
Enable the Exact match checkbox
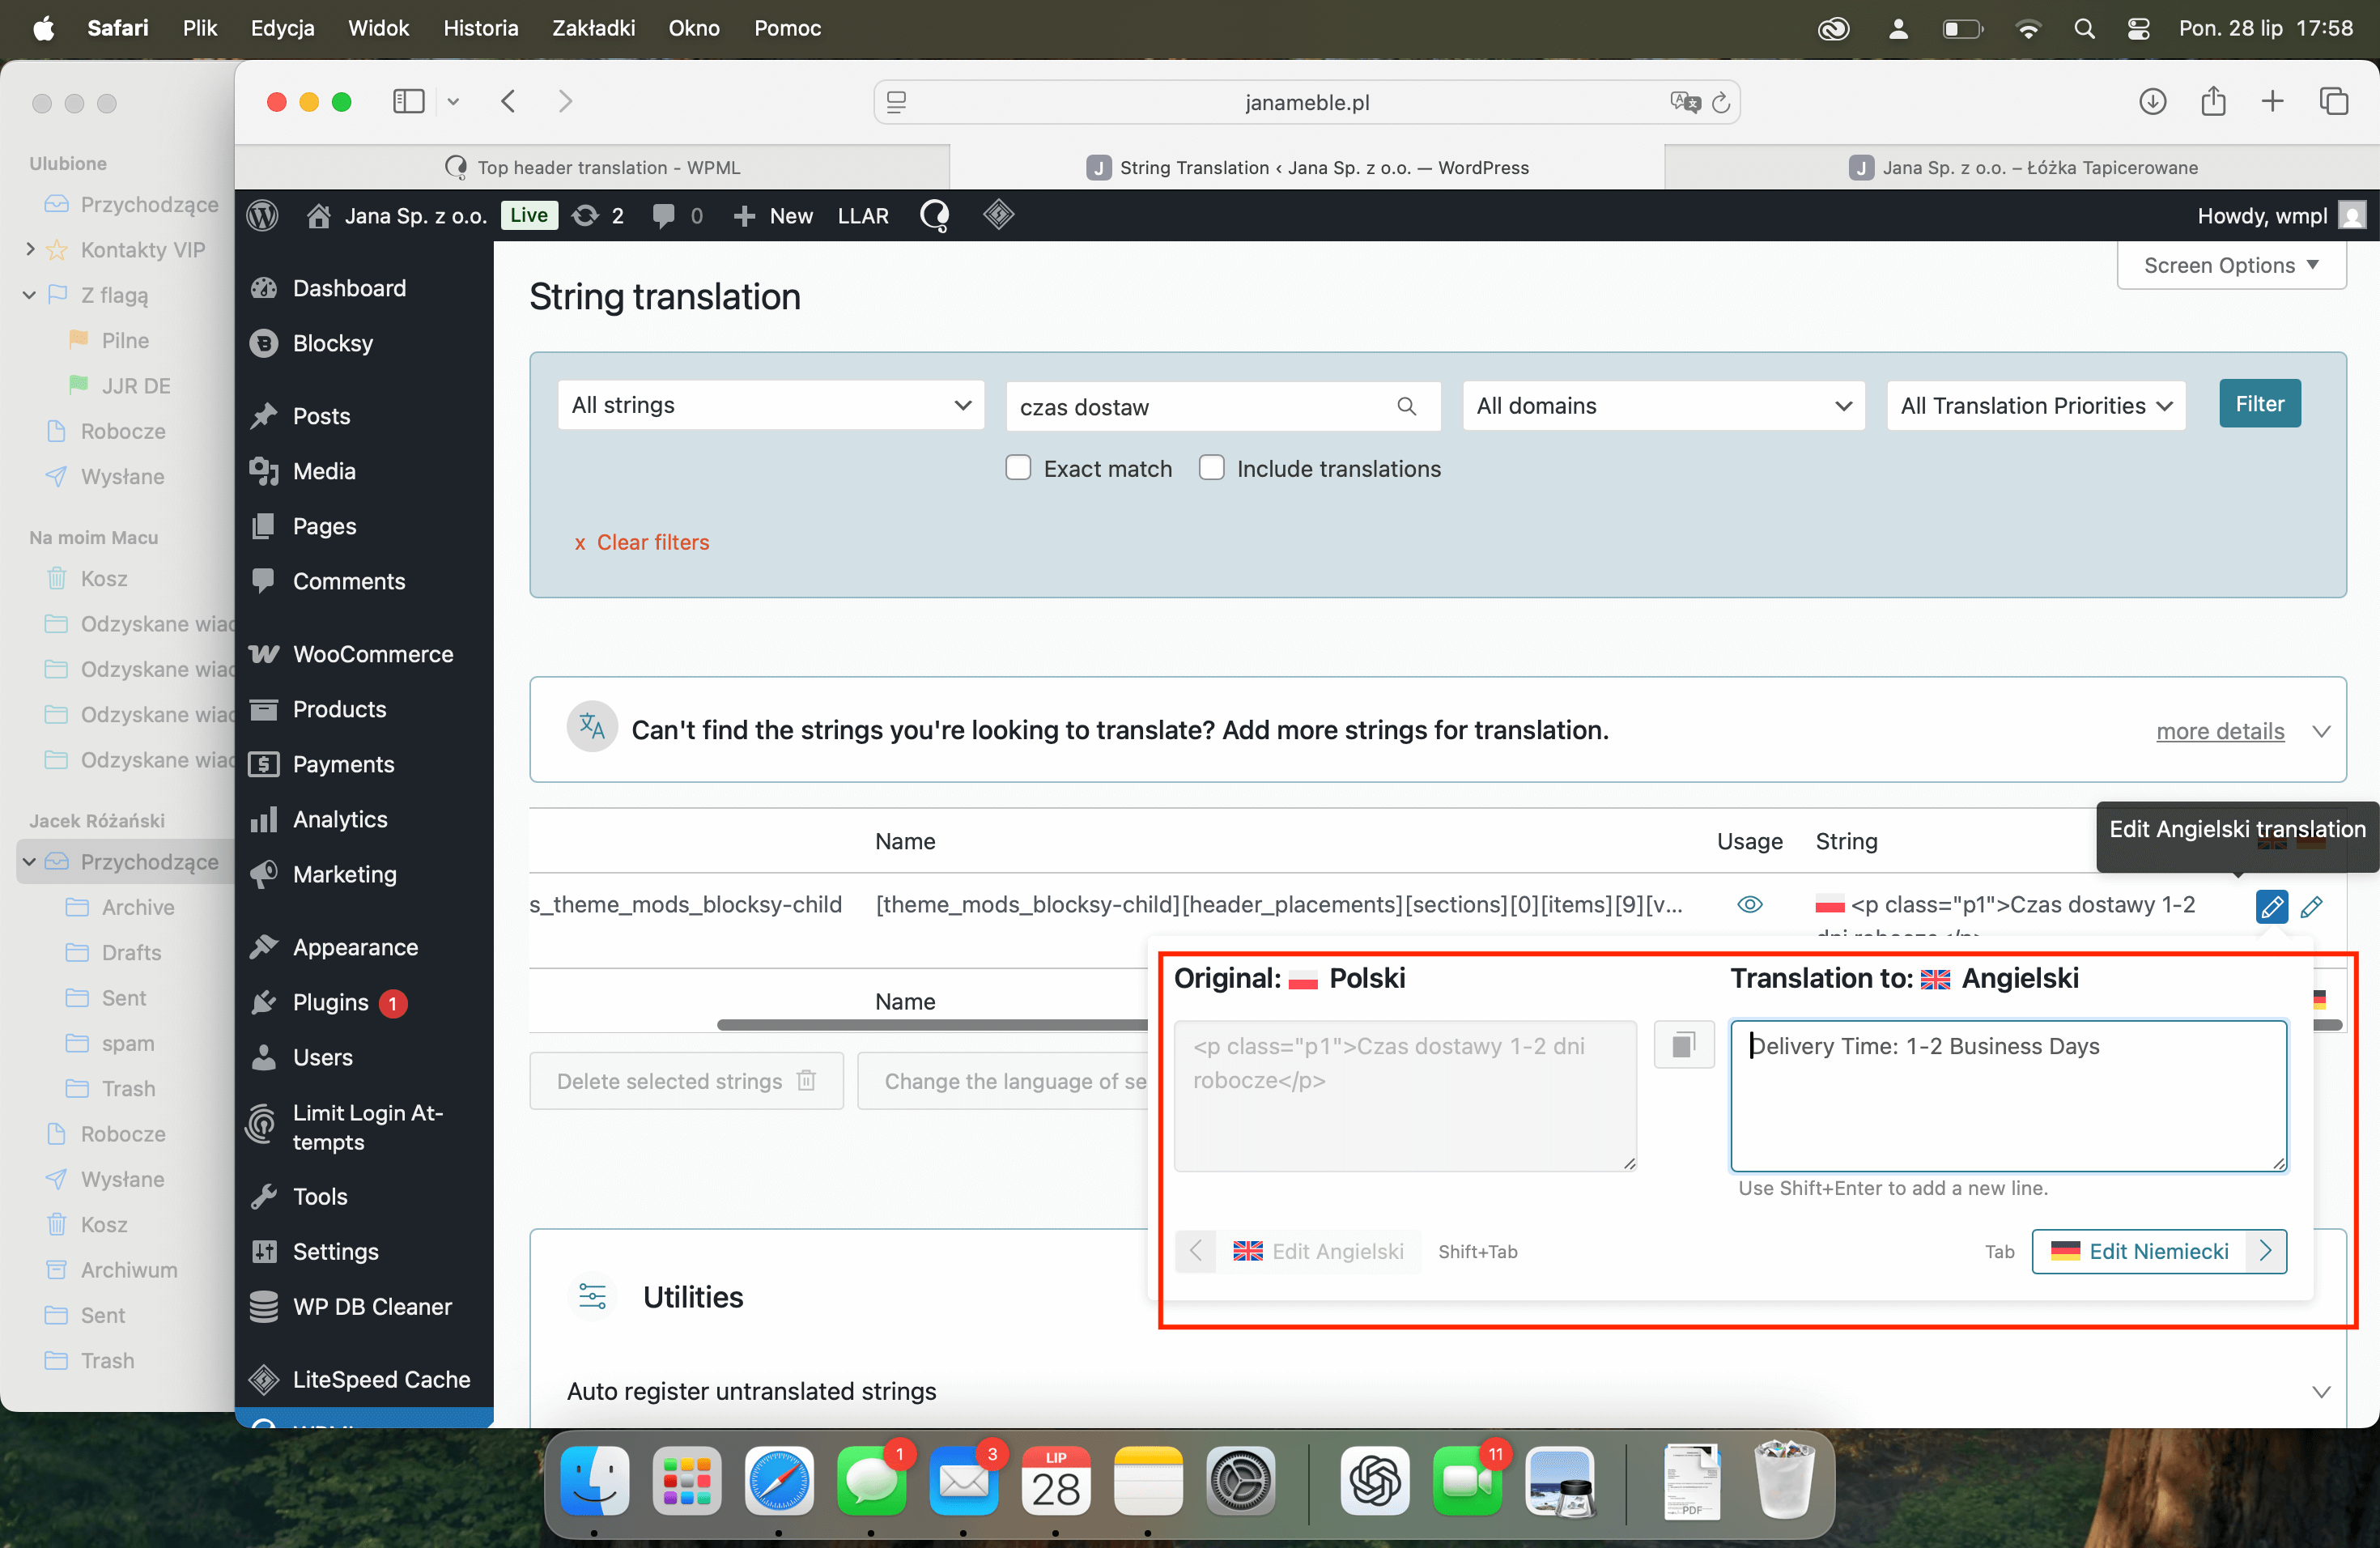pos(1018,468)
